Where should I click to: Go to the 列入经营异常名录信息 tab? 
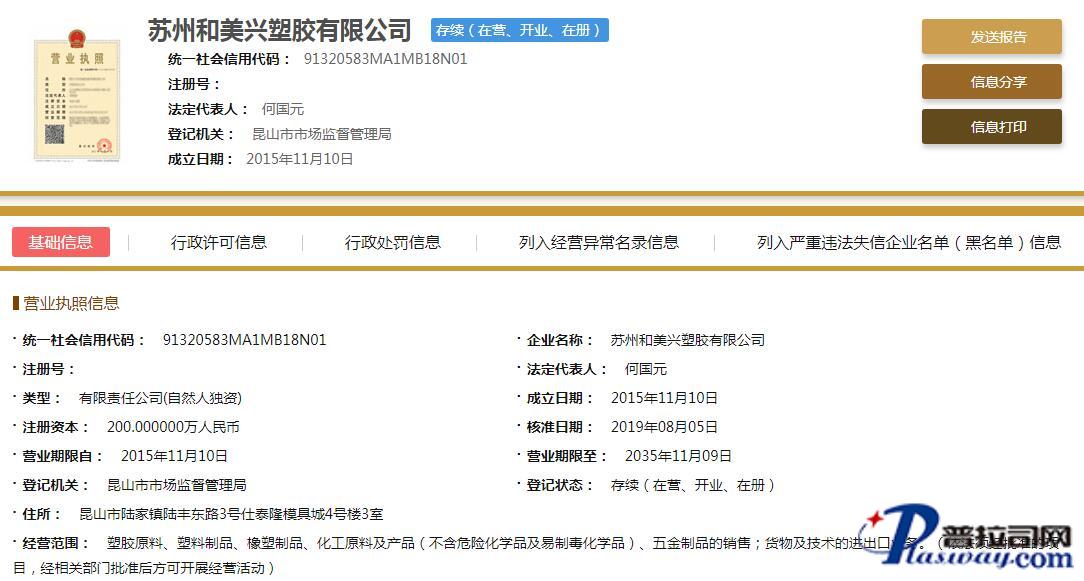point(599,242)
